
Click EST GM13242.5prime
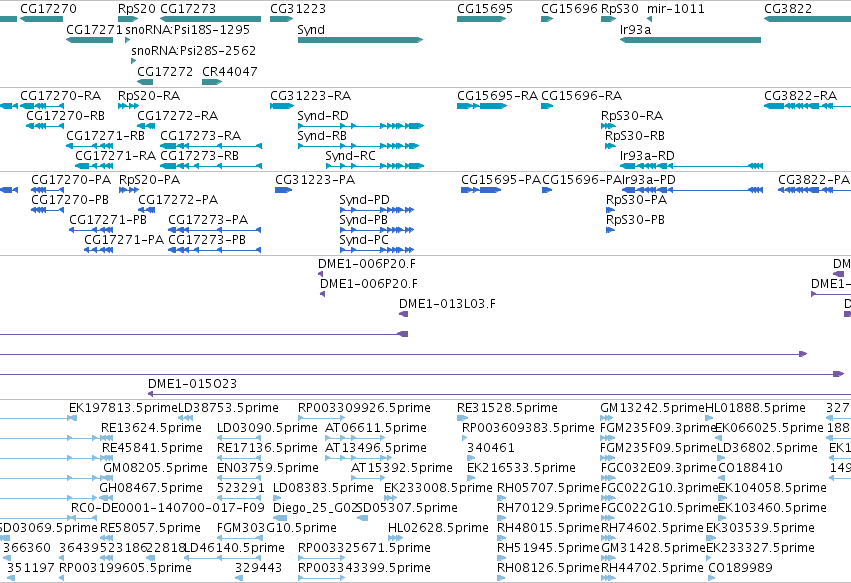tap(653, 408)
